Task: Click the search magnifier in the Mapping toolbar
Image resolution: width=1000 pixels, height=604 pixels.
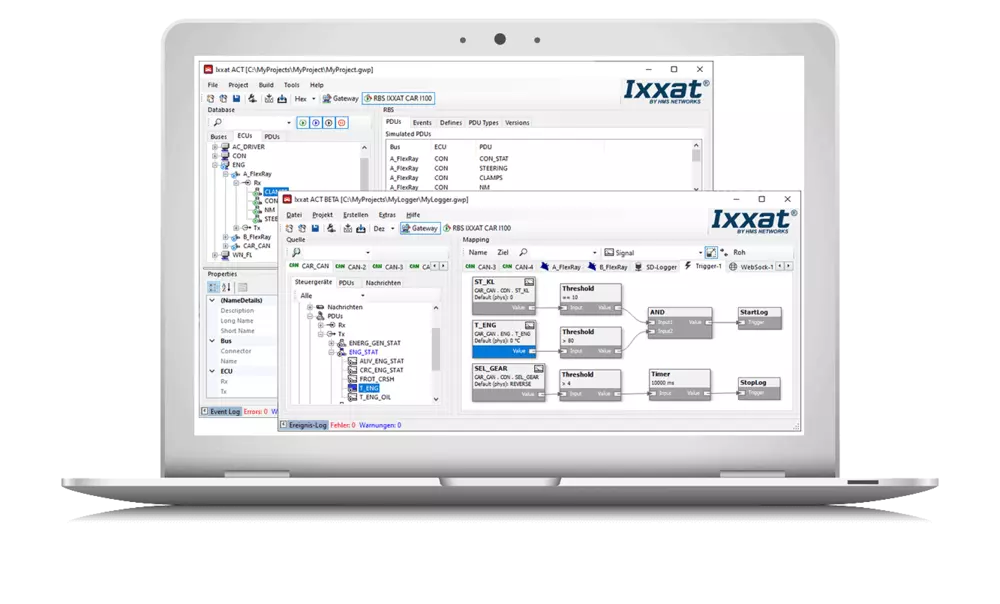Action: [524, 253]
